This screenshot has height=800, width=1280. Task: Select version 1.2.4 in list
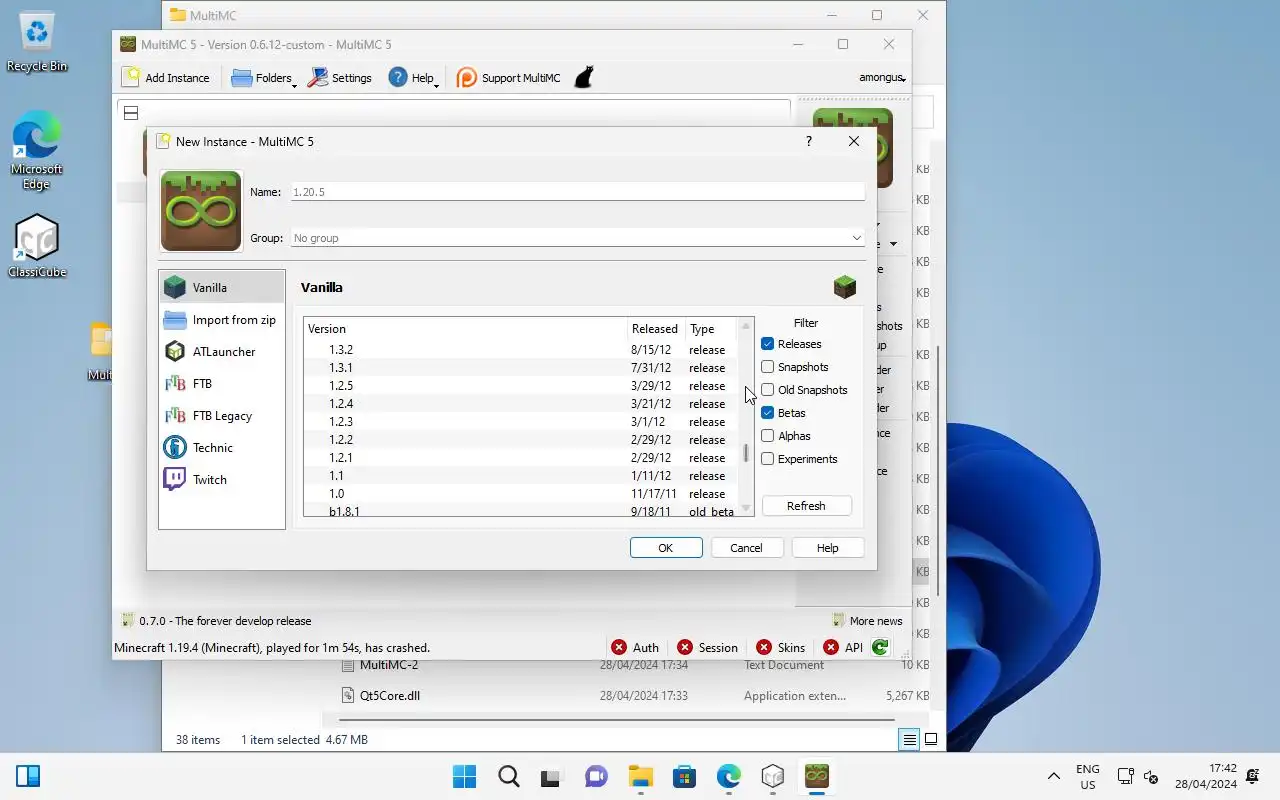pos(521,404)
